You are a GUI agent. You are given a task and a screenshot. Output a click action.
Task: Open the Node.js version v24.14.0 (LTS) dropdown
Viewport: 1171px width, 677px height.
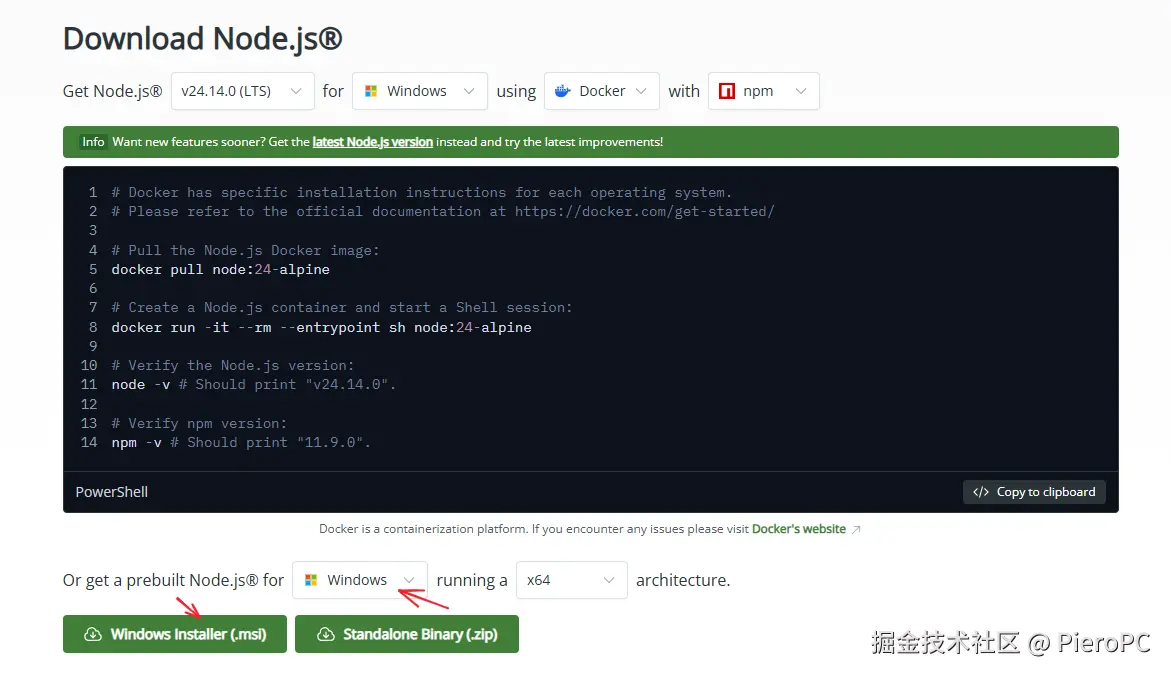tap(242, 91)
